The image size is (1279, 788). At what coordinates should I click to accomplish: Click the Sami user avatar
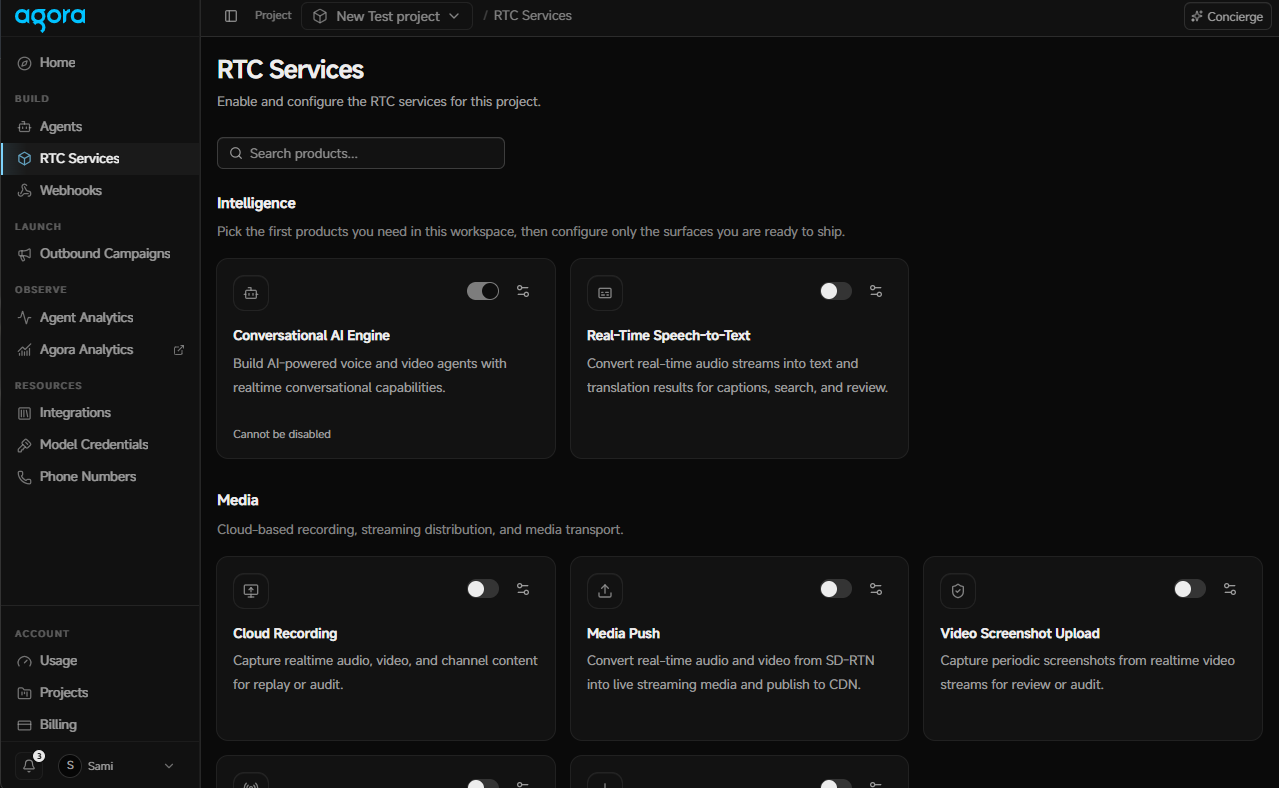pos(70,766)
